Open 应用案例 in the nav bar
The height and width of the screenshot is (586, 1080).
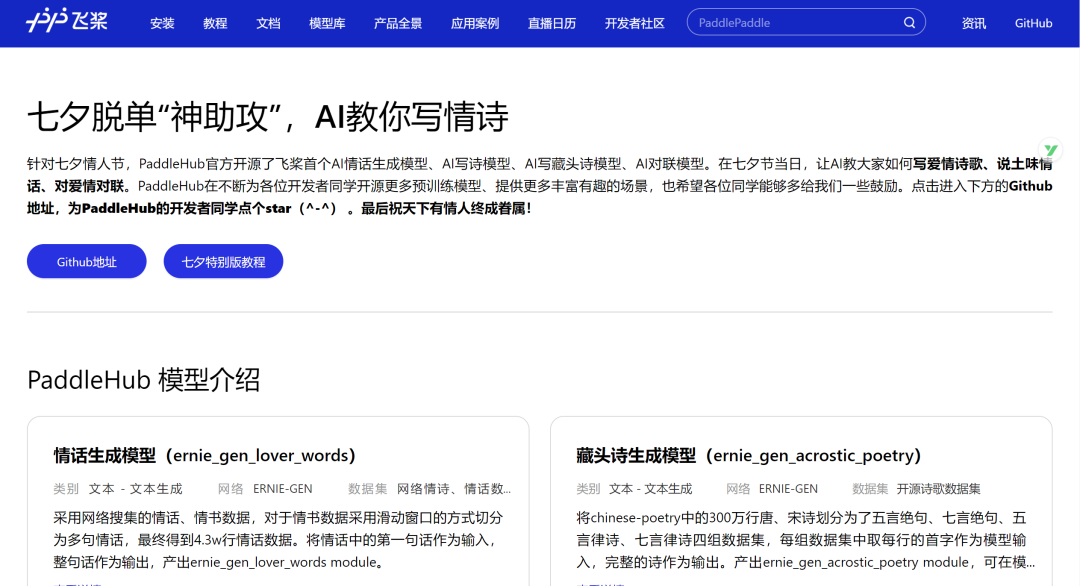click(x=475, y=23)
